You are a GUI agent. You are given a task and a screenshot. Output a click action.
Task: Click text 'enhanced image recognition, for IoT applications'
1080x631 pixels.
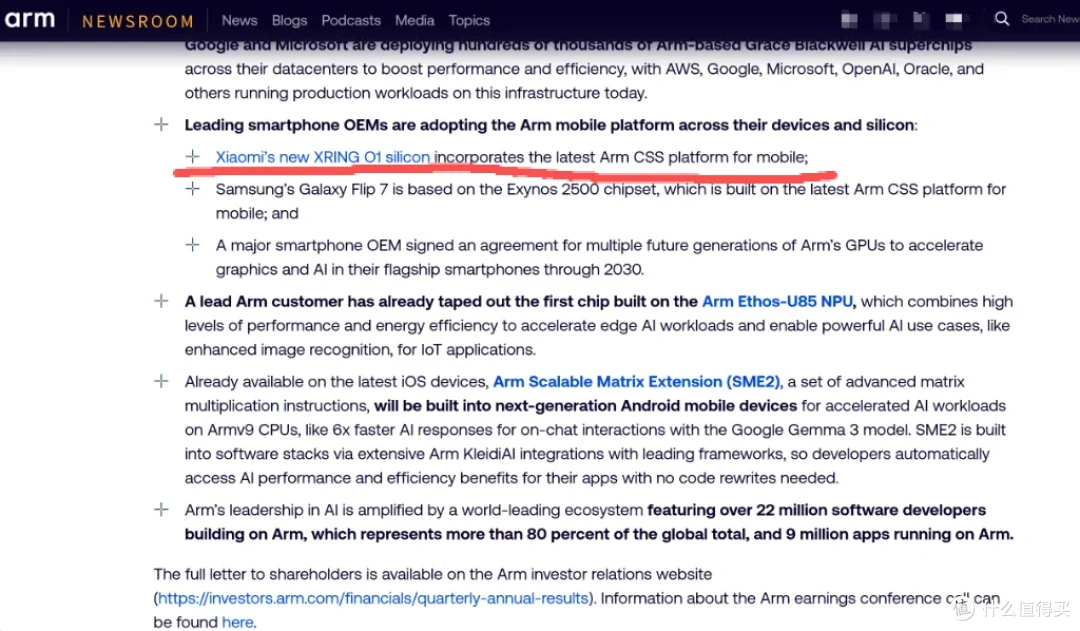tap(360, 350)
